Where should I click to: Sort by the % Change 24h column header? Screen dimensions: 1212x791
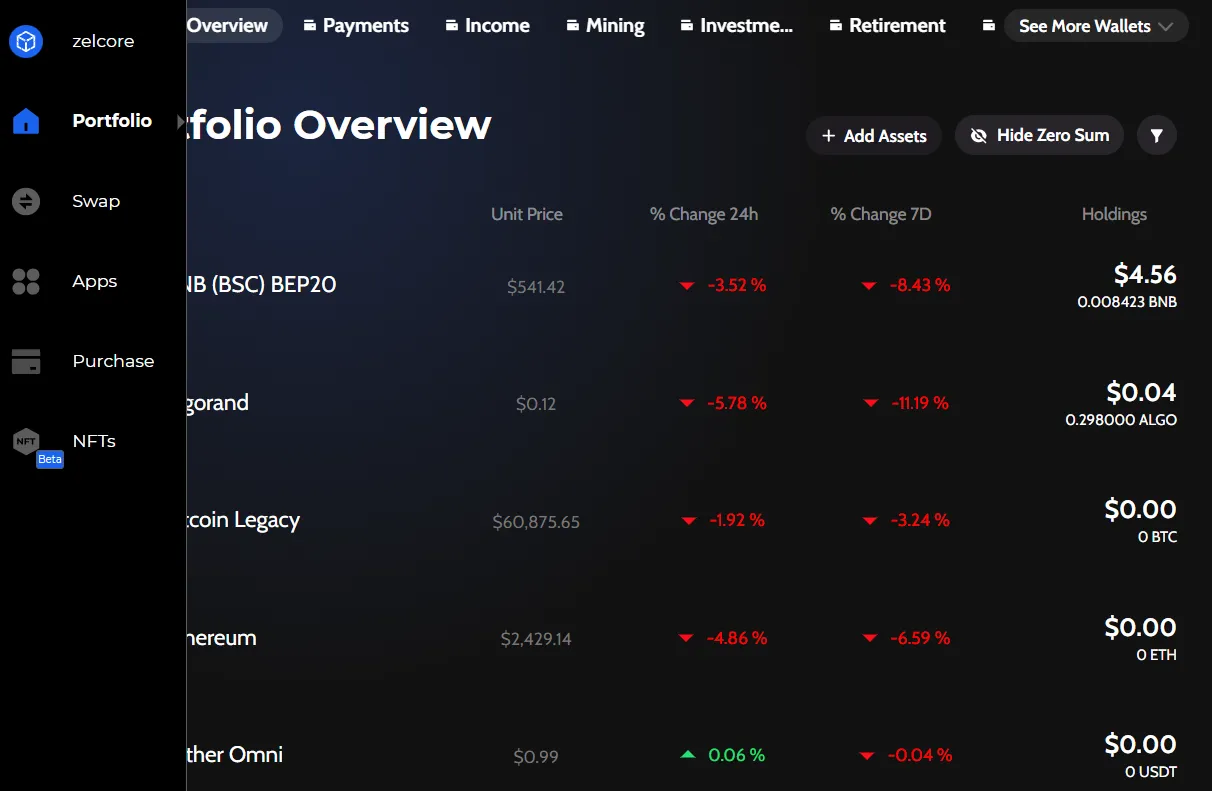(x=704, y=214)
